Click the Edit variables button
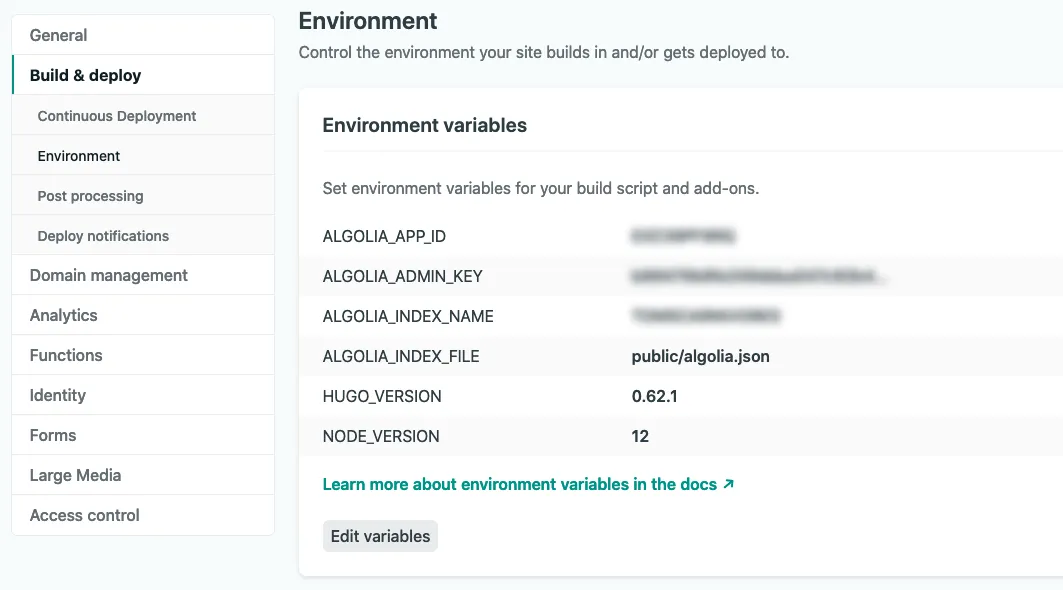The image size is (1063, 590). pos(380,536)
